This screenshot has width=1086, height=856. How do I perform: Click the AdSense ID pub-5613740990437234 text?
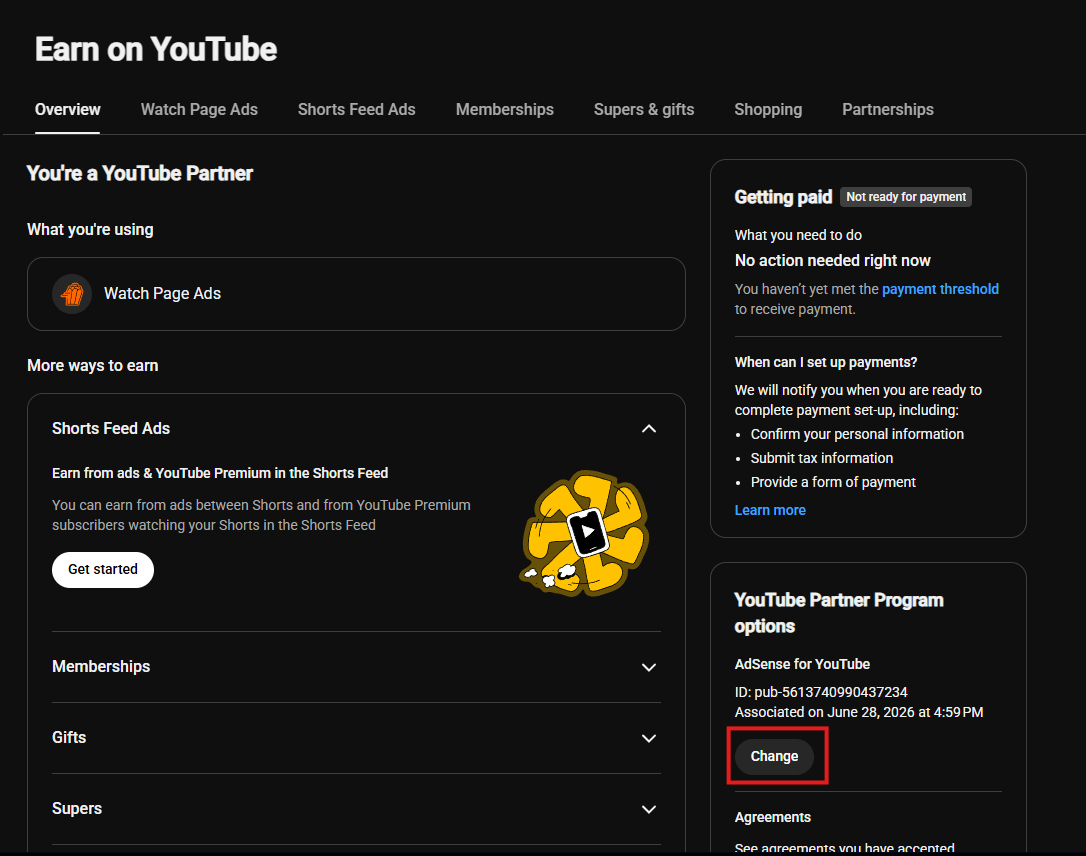tap(821, 692)
